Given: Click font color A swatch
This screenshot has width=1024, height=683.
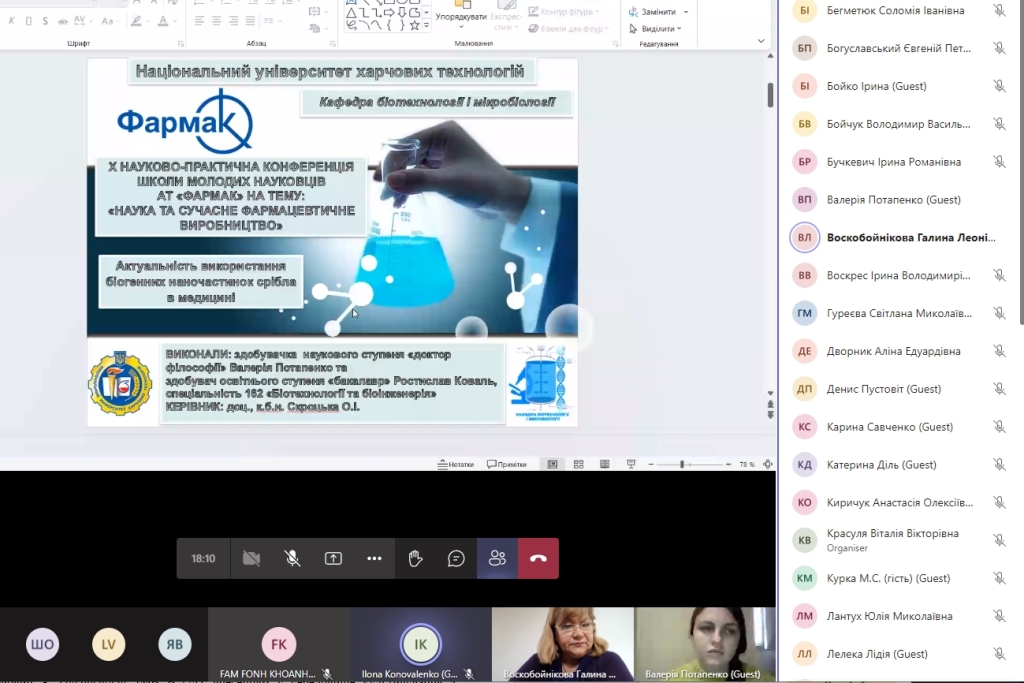Looking at the screenshot, I should point(163,21).
